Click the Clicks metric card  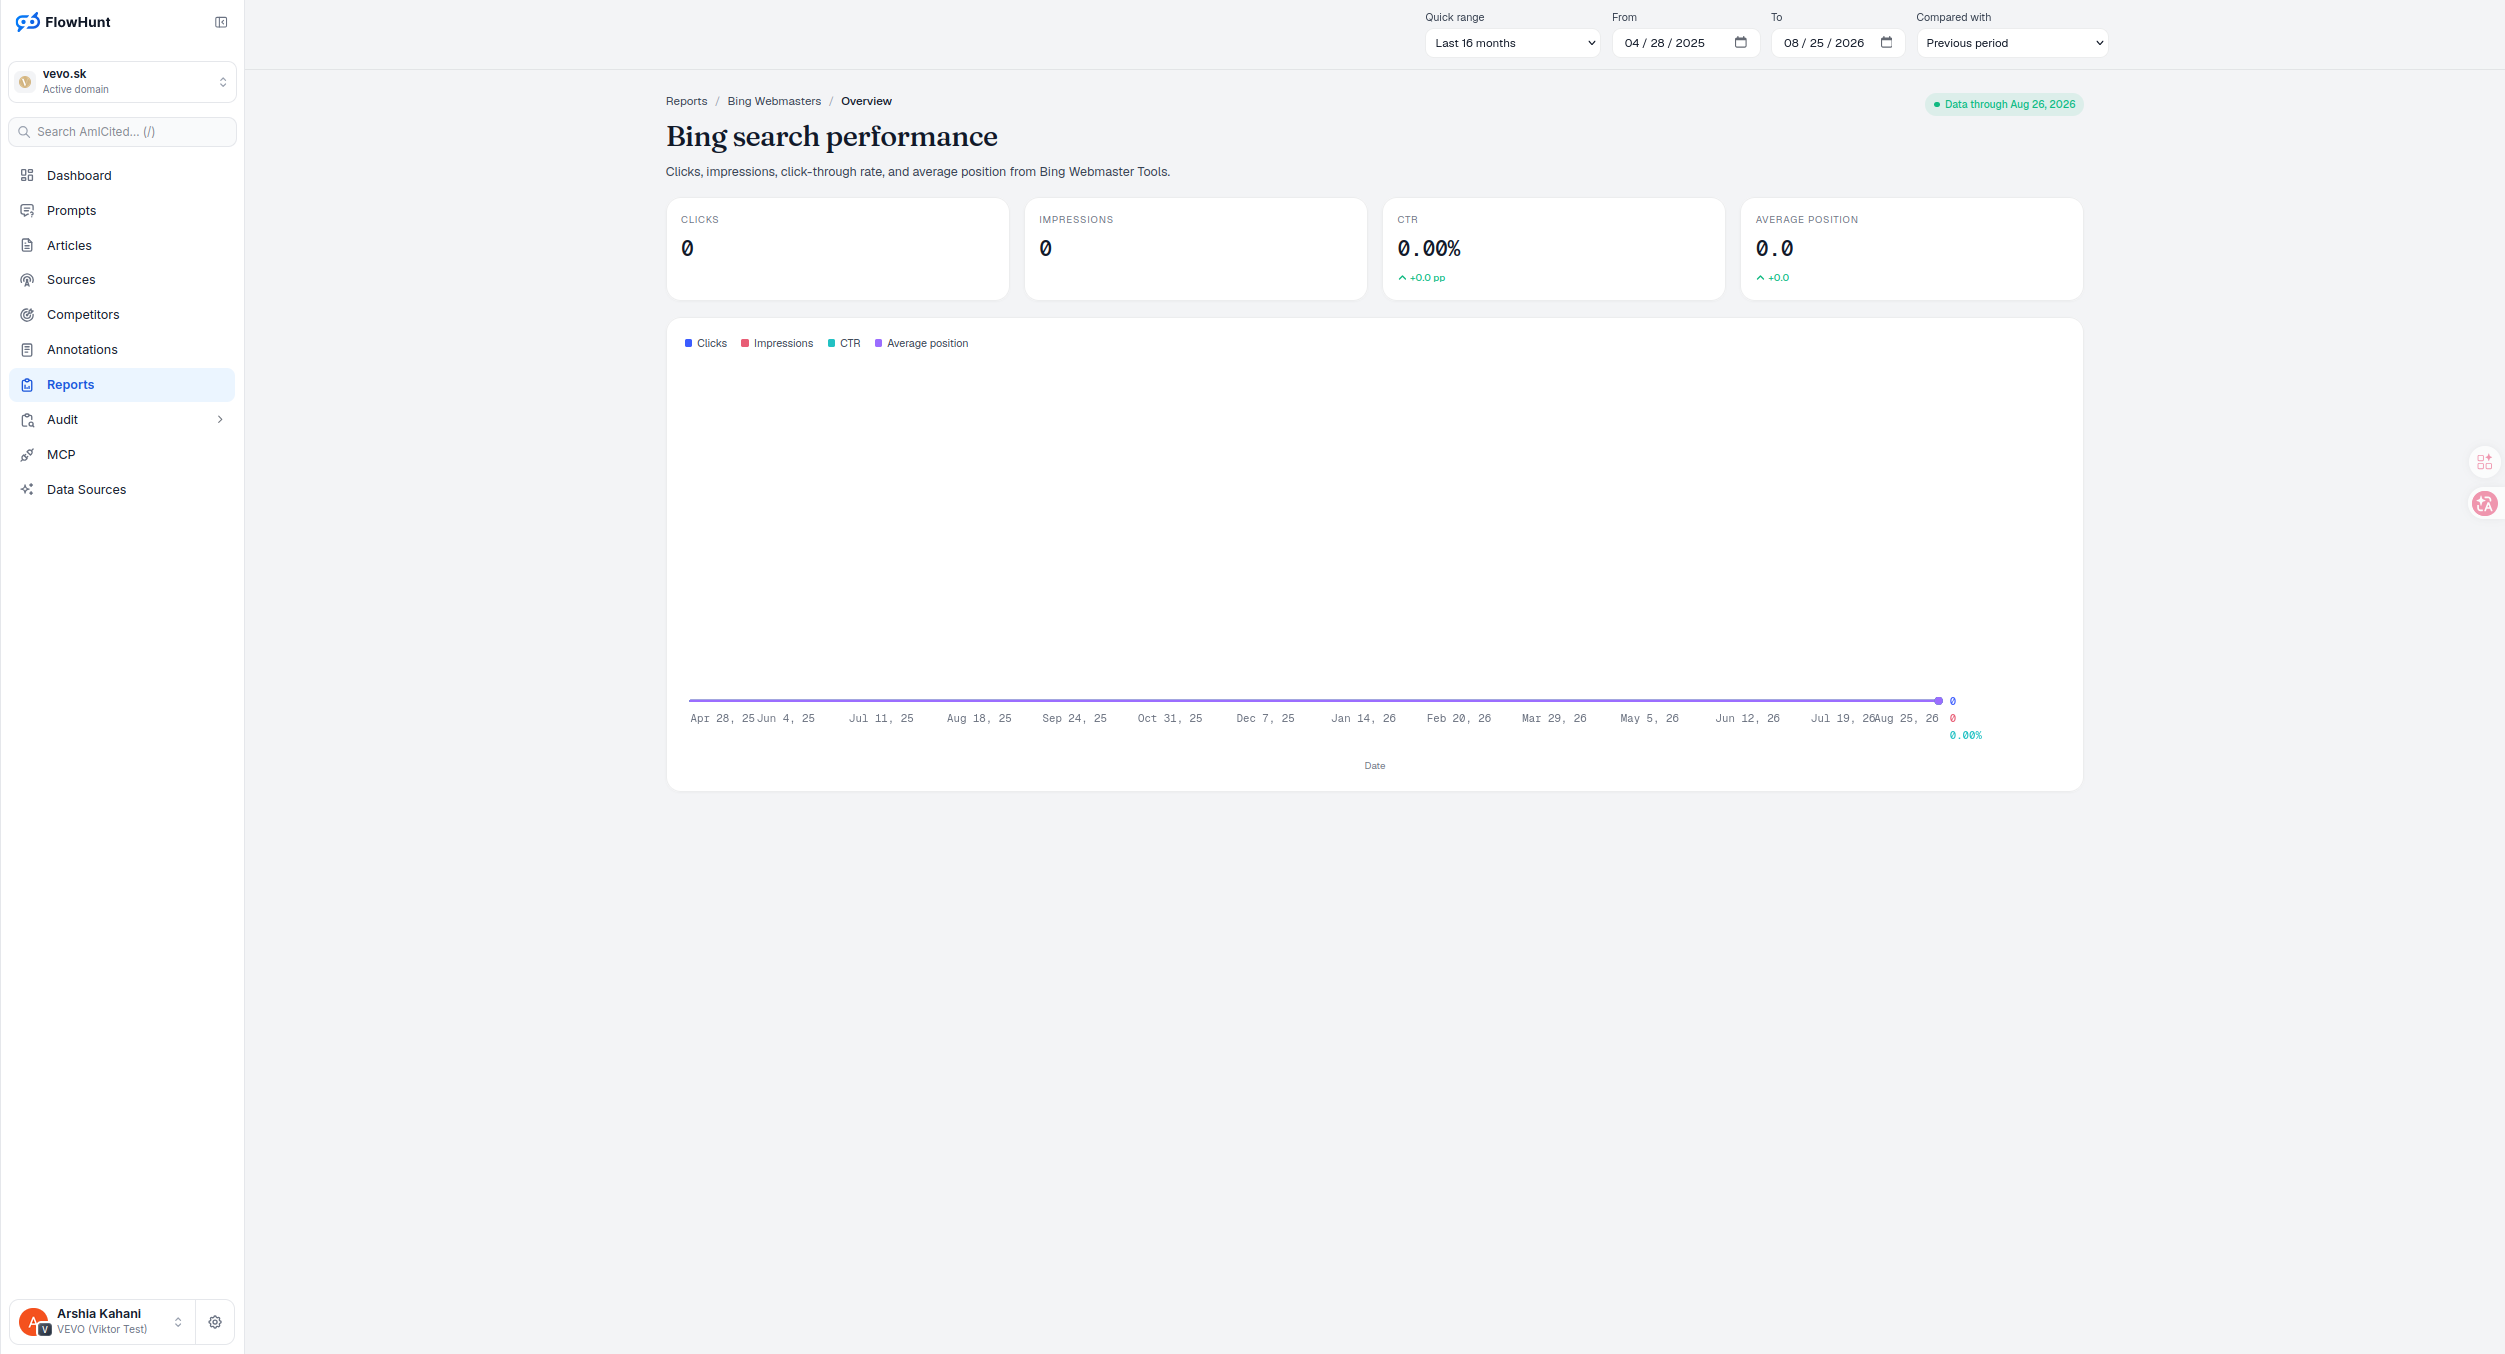click(837, 249)
